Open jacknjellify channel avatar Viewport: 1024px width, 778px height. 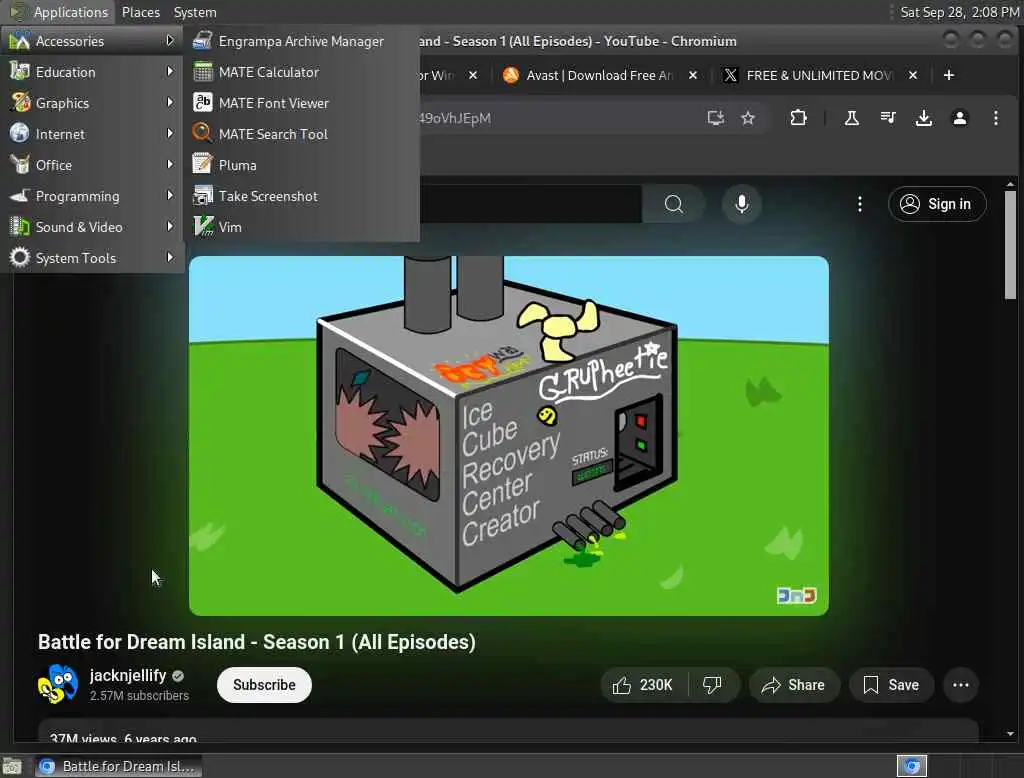tap(57, 685)
